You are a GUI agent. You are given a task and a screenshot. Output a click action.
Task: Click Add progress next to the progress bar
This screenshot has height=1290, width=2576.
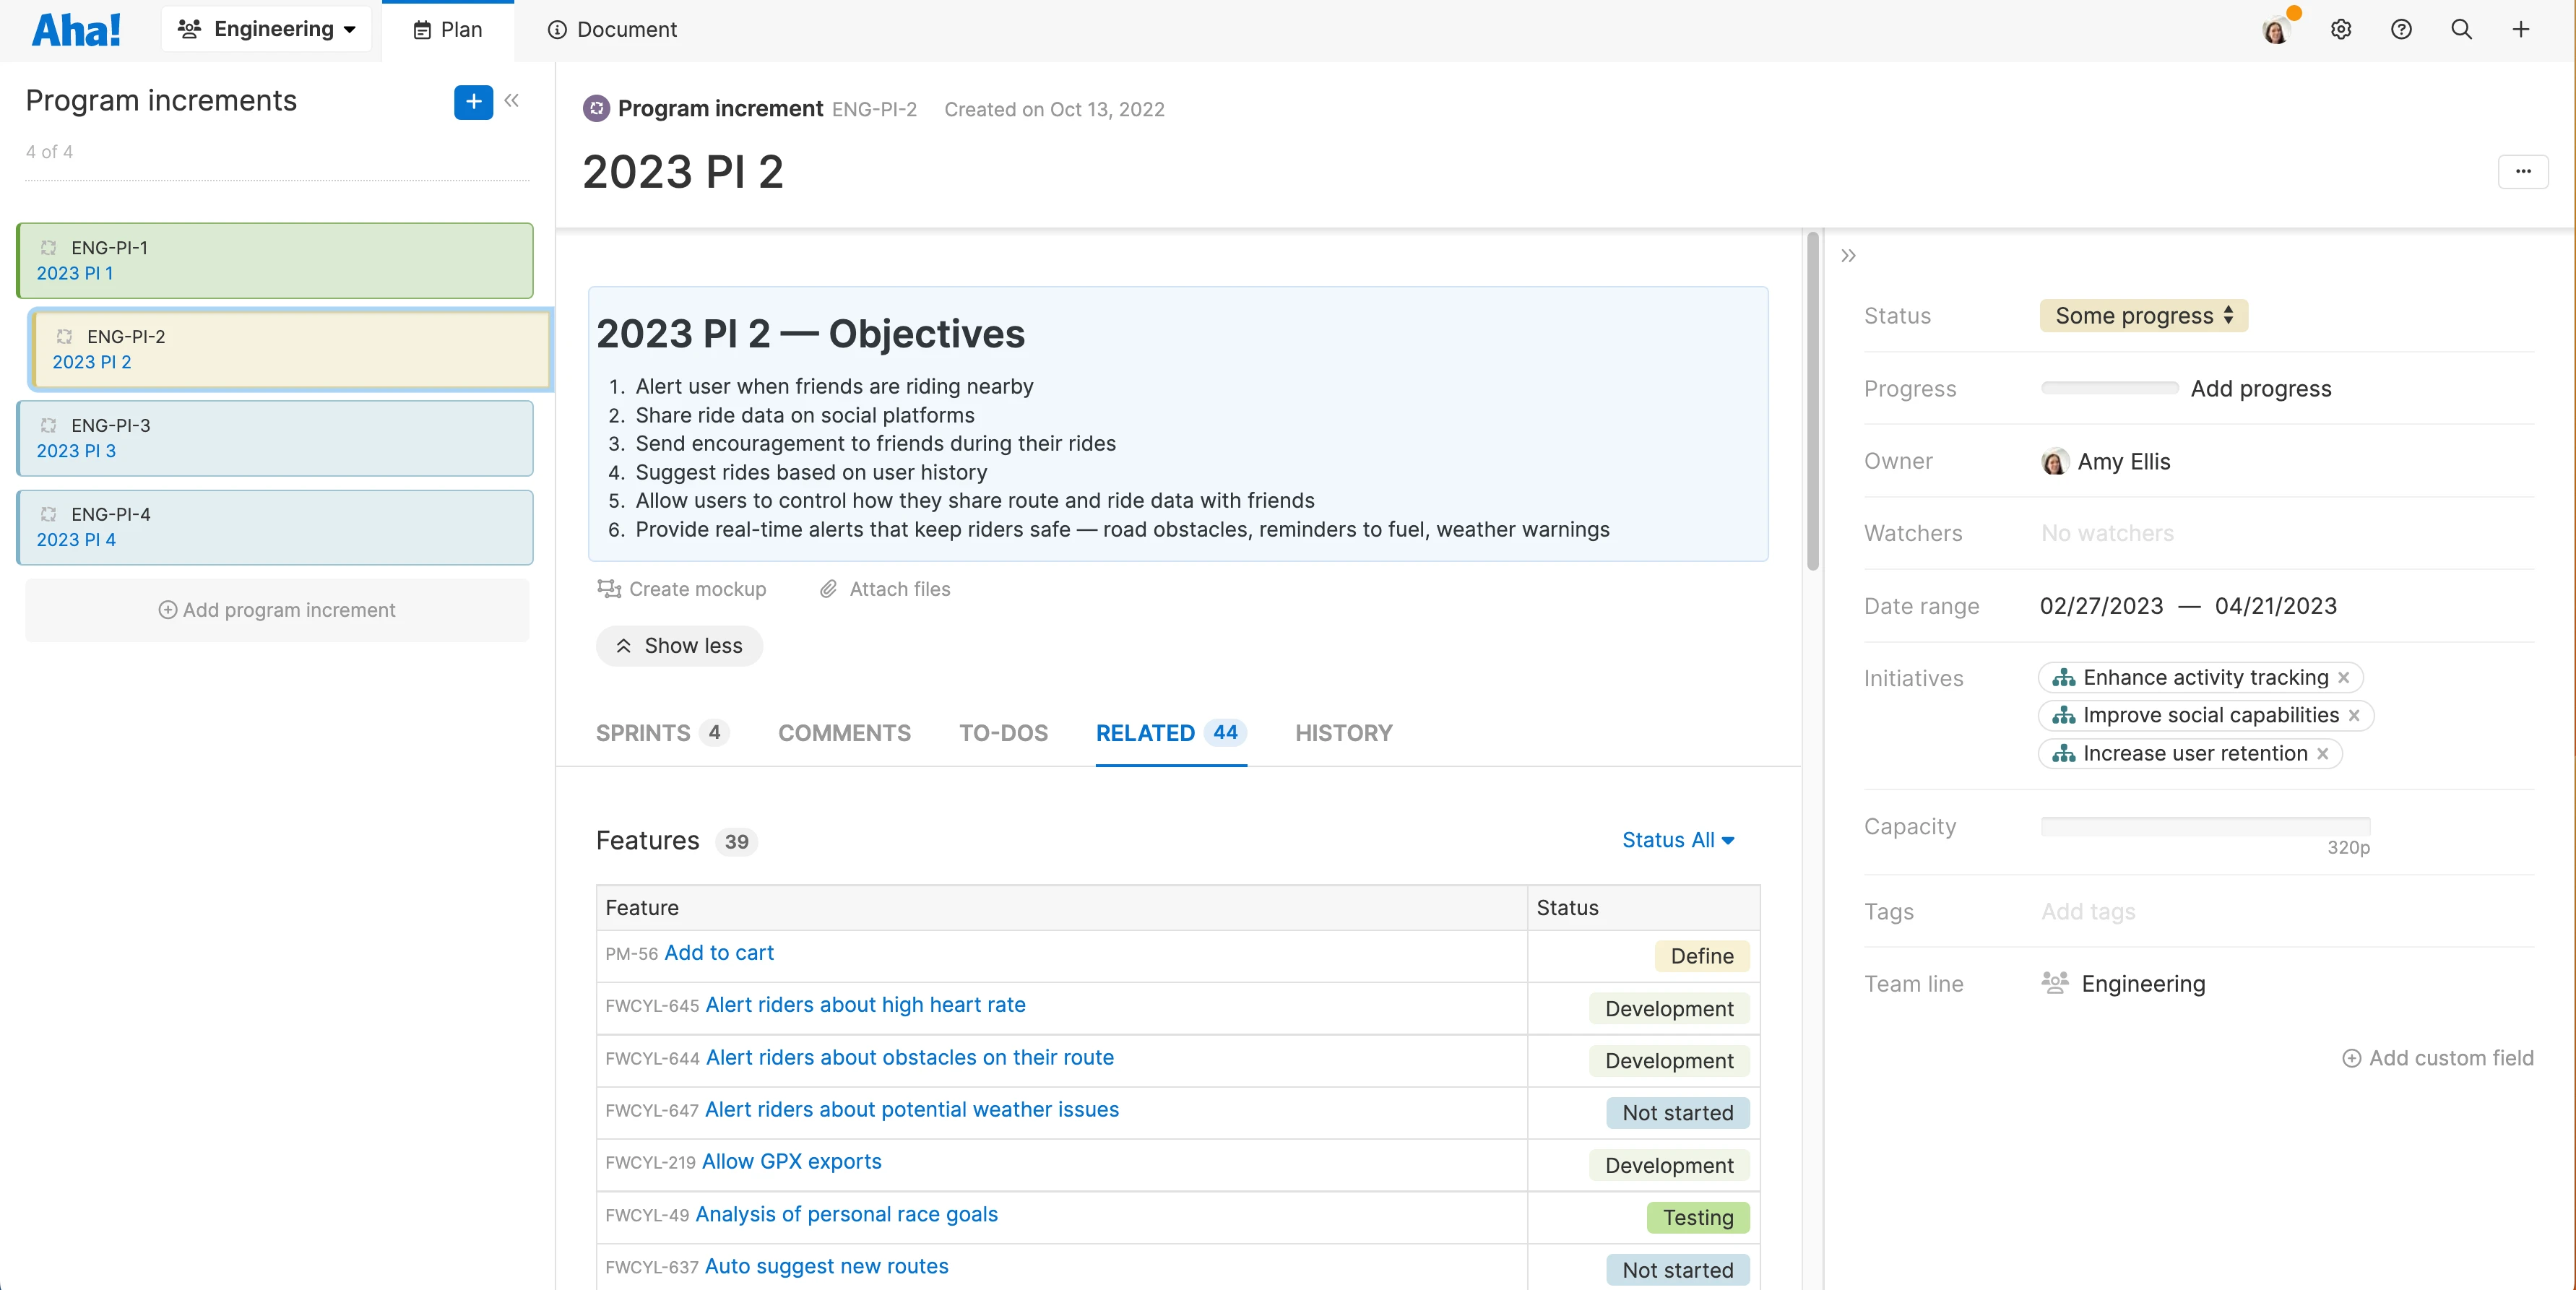click(x=2262, y=388)
